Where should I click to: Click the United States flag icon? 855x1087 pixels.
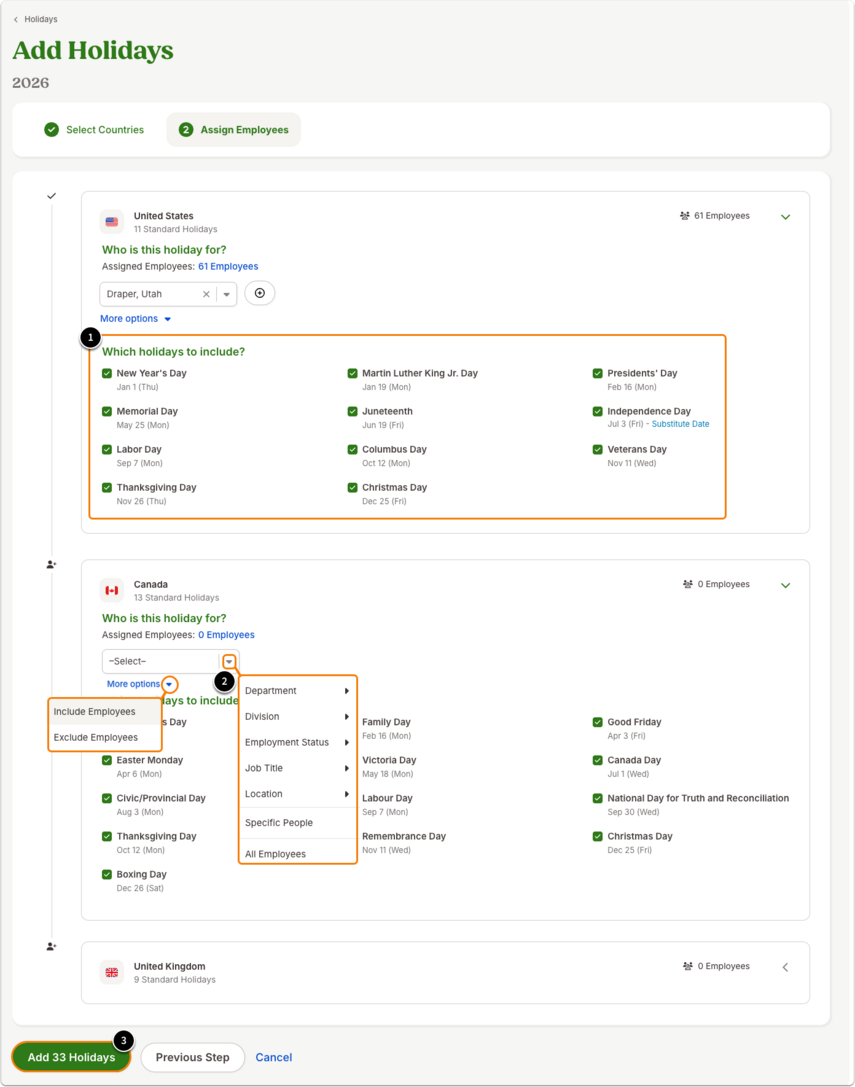click(112, 222)
